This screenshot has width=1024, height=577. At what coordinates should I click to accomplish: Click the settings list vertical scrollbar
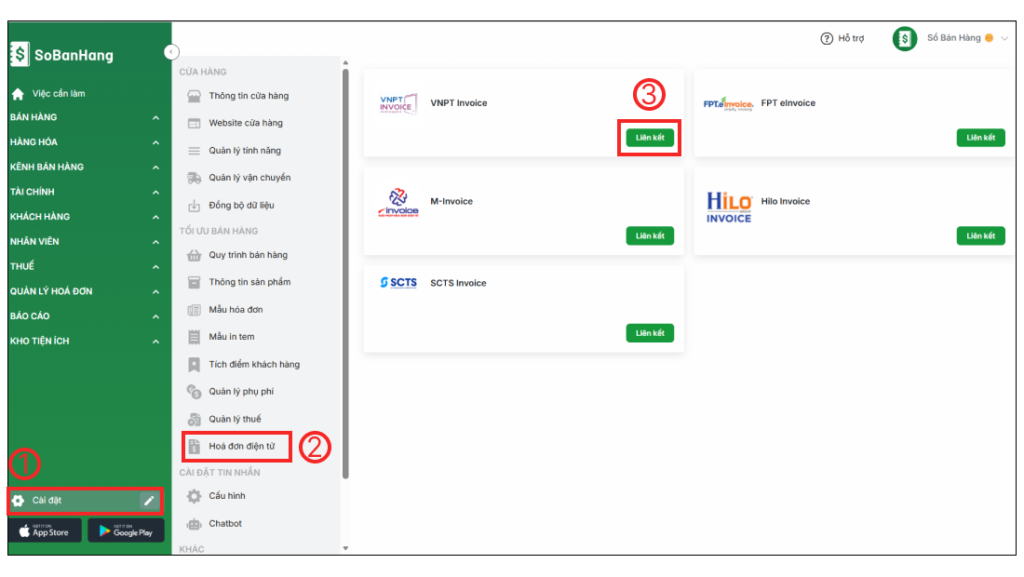346,270
